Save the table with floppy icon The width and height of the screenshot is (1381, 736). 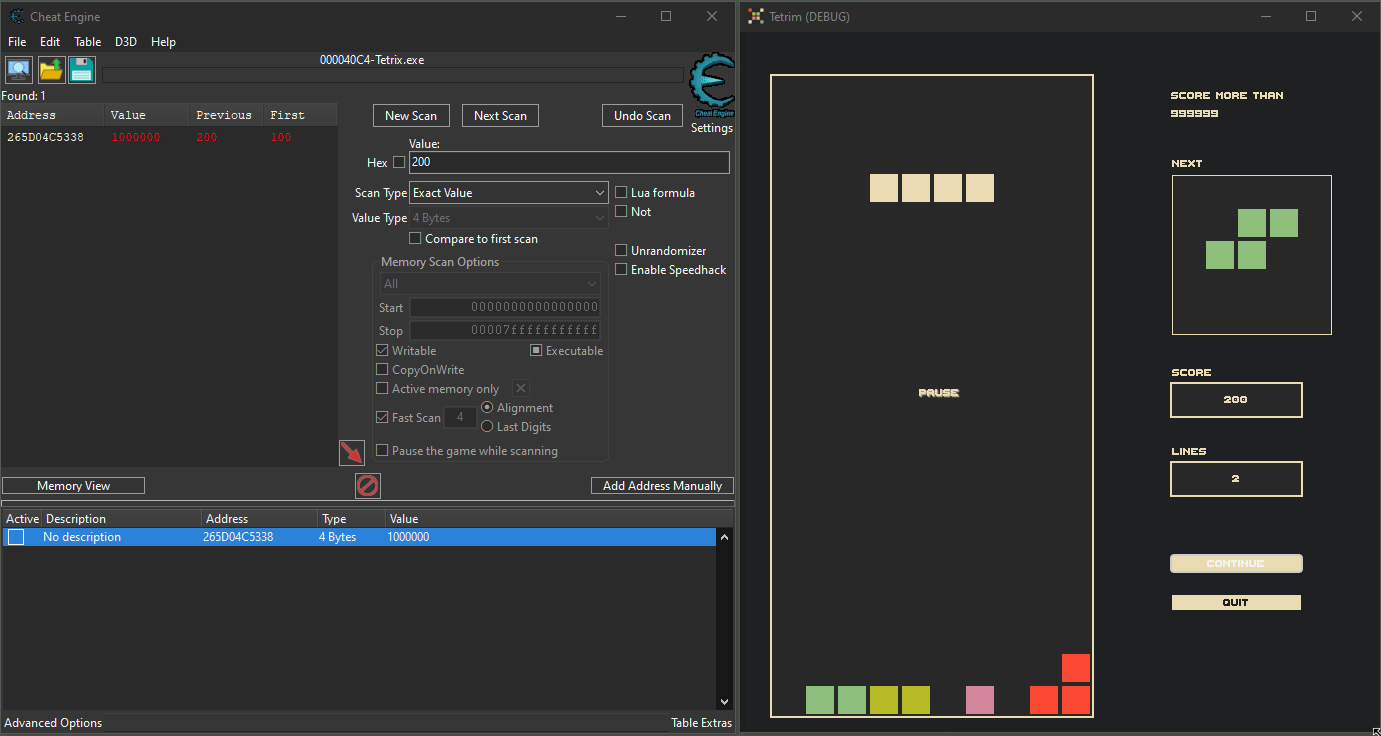81,70
